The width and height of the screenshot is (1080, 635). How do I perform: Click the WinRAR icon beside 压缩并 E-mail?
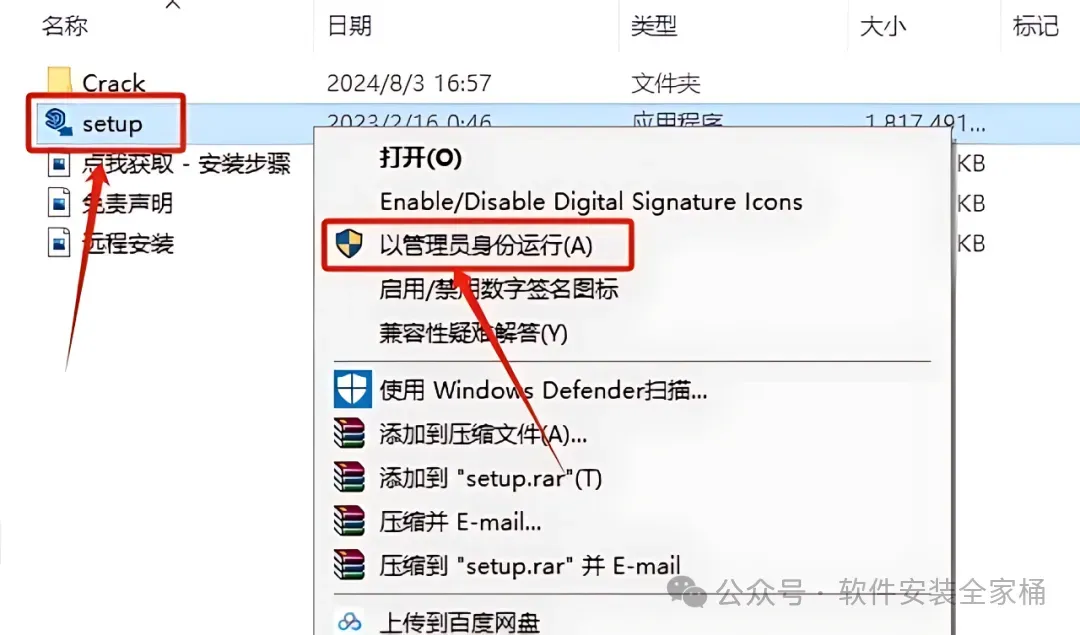tap(349, 521)
